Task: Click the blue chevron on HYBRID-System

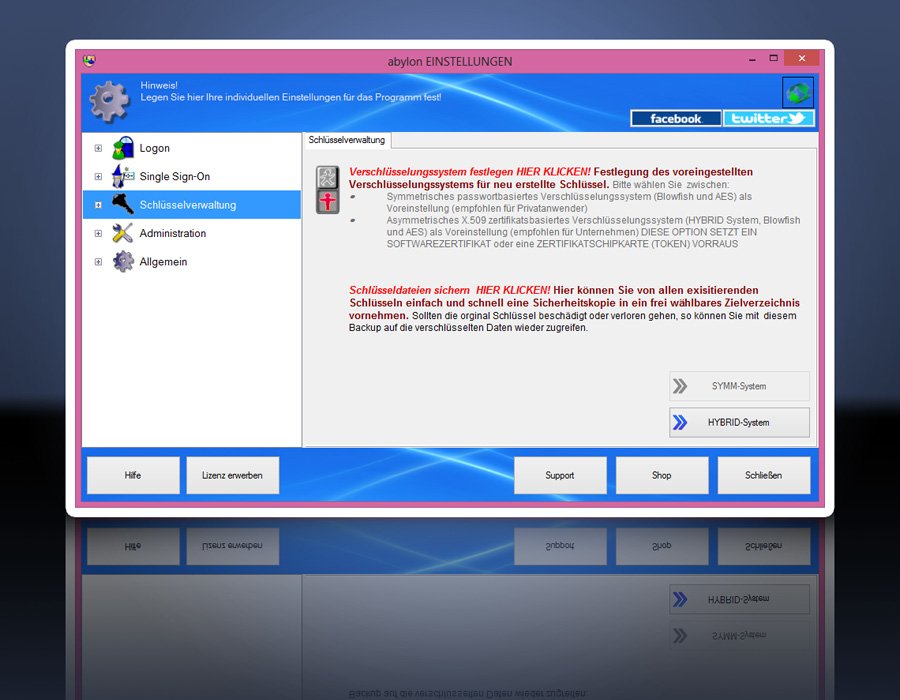Action: click(680, 422)
